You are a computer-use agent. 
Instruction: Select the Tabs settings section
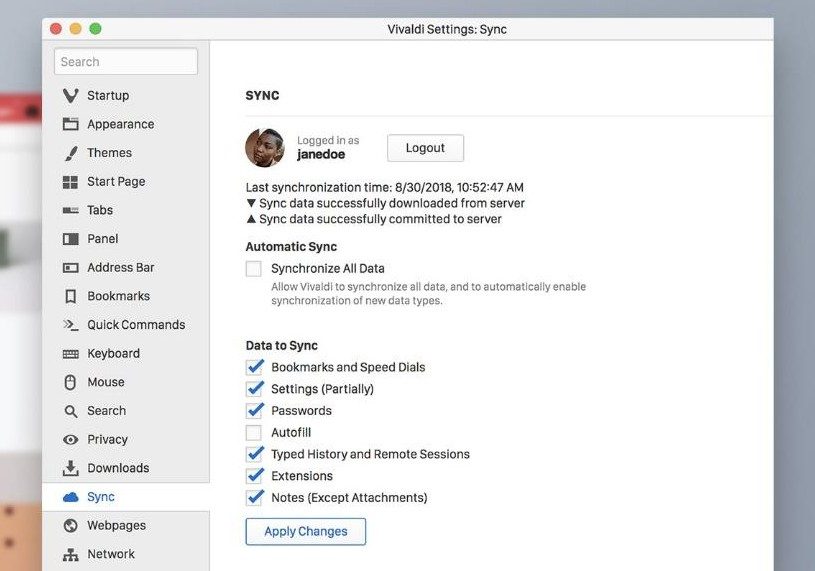[126, 210]
